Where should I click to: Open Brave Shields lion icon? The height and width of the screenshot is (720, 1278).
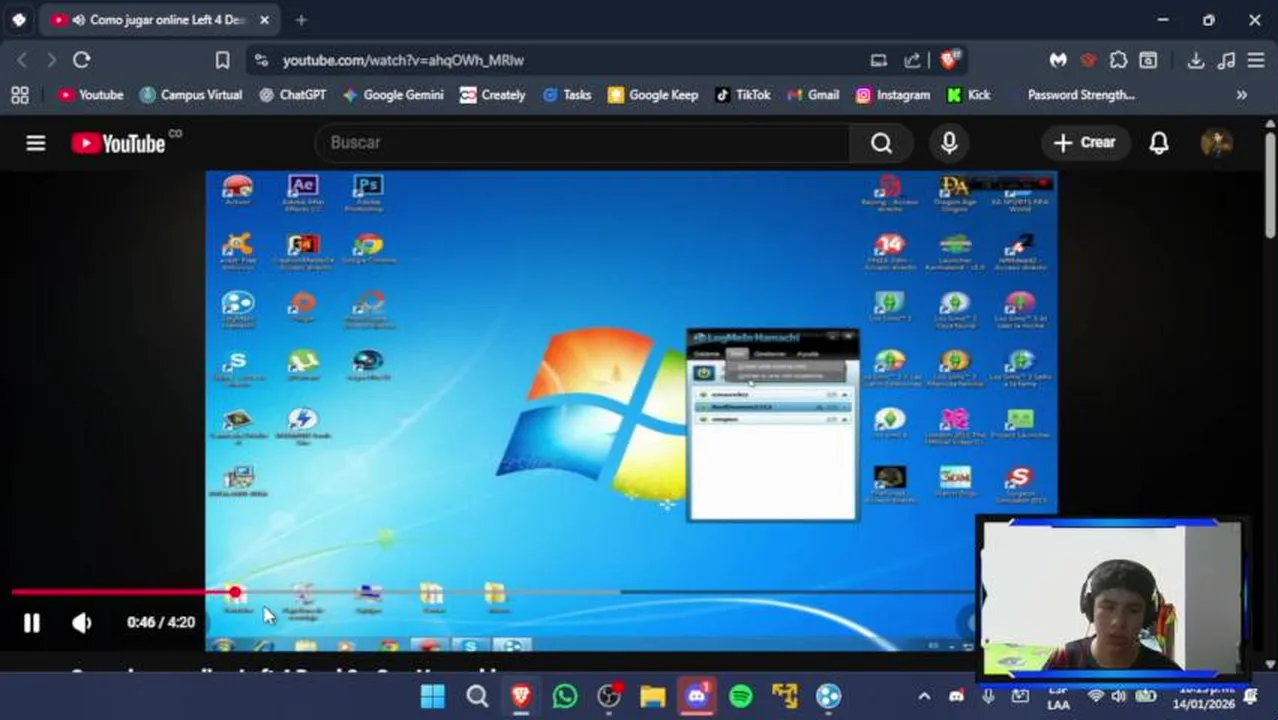point(949,60)
